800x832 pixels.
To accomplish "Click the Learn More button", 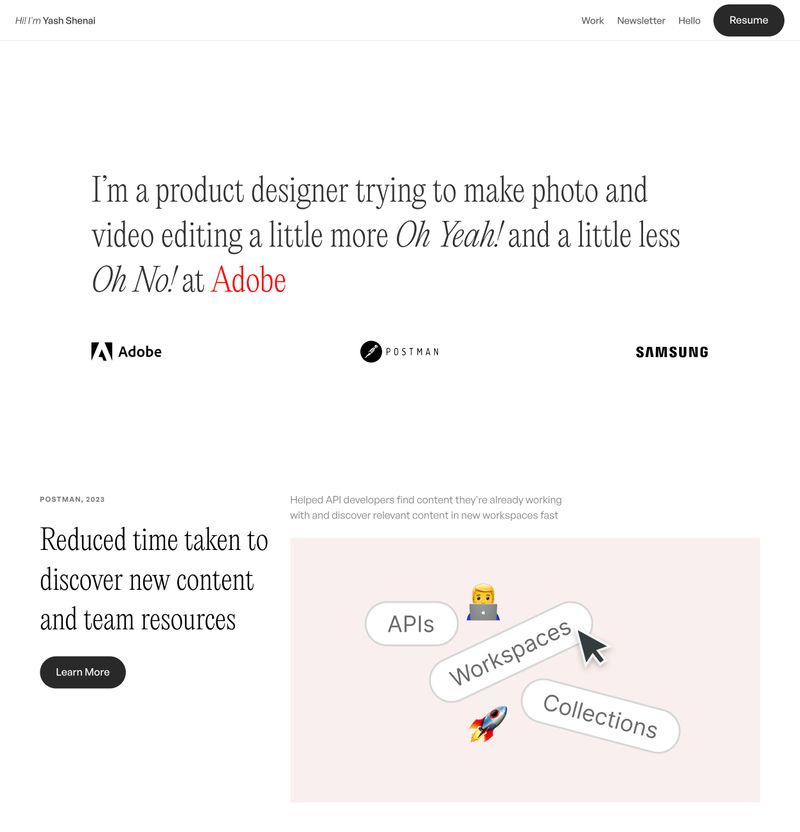I will coord(83,672).
